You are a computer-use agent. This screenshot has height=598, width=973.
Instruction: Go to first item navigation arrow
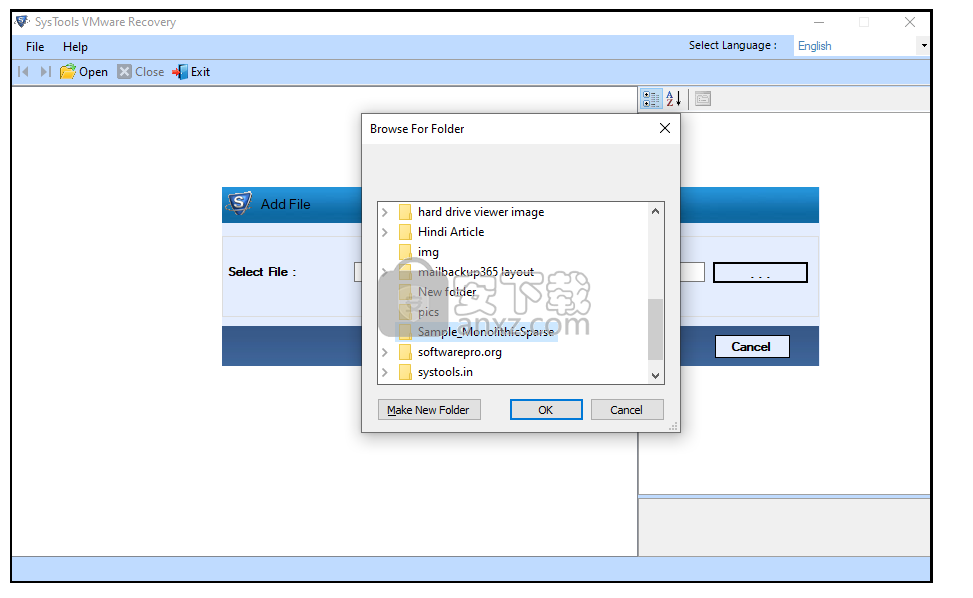(x=24, y=72)
